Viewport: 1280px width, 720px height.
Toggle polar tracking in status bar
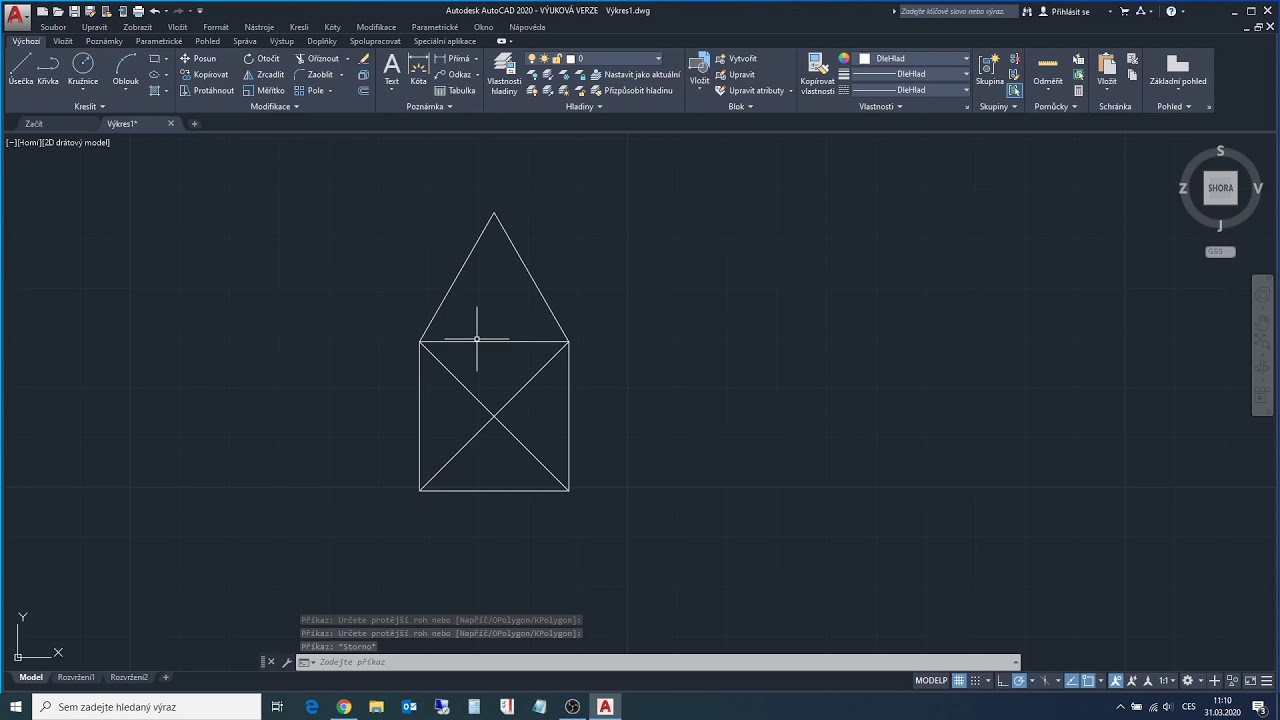[1019, 681]
